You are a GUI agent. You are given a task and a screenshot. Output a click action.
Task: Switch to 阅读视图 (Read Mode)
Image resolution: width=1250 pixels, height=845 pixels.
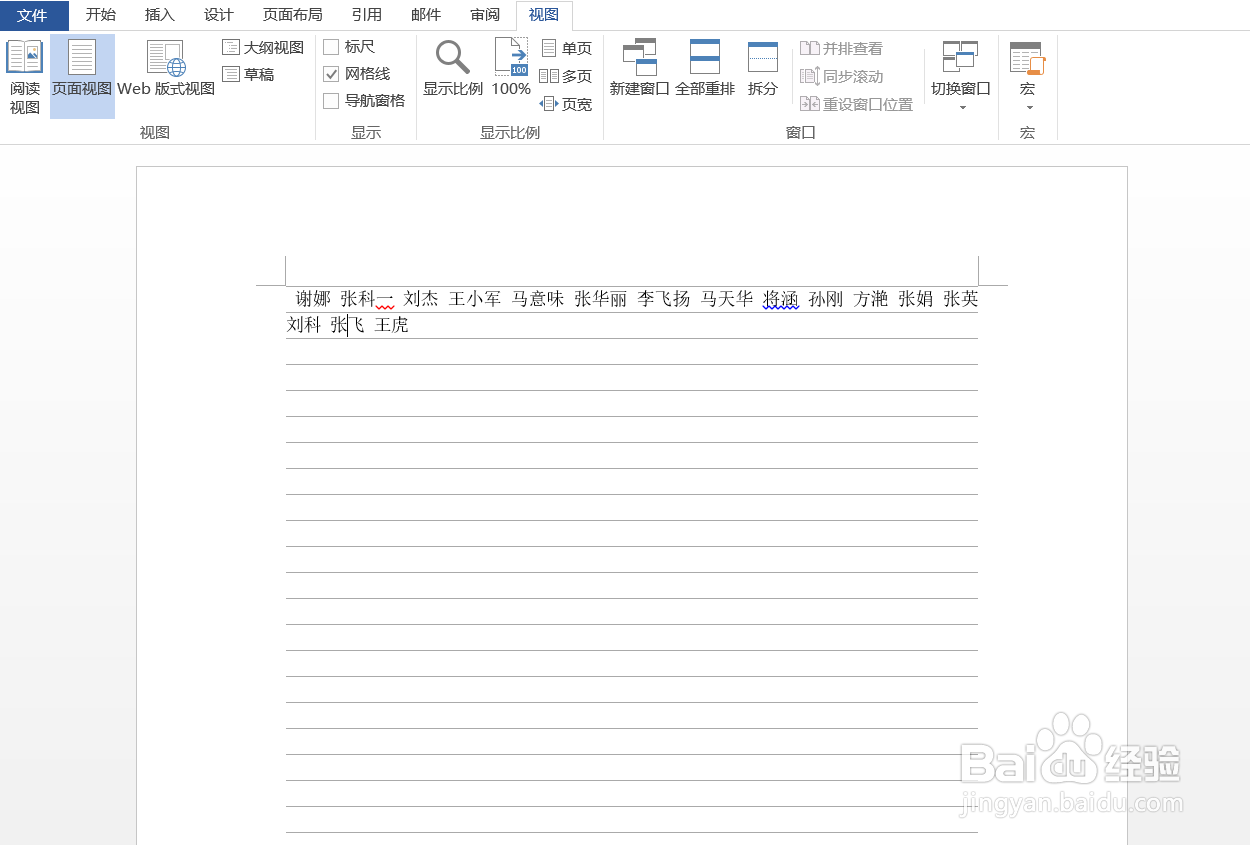(24, 75)
